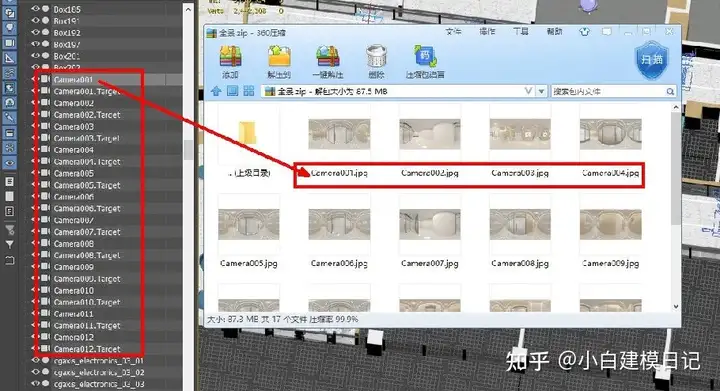This screenshot has height=391, width=720.
Task: Toggle Display Cameras filter icon
Action: [x=9, y=43]
